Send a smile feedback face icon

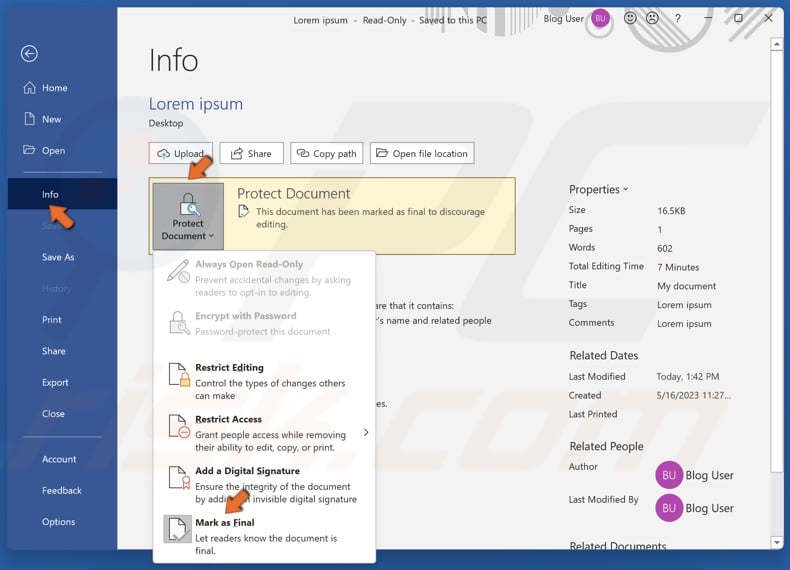pos(630,18)
